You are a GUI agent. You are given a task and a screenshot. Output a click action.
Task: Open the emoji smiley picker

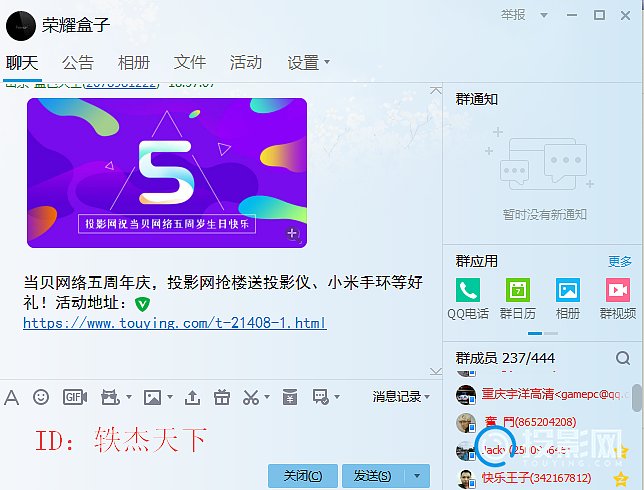pyautogui.click(x=41, y=397)
